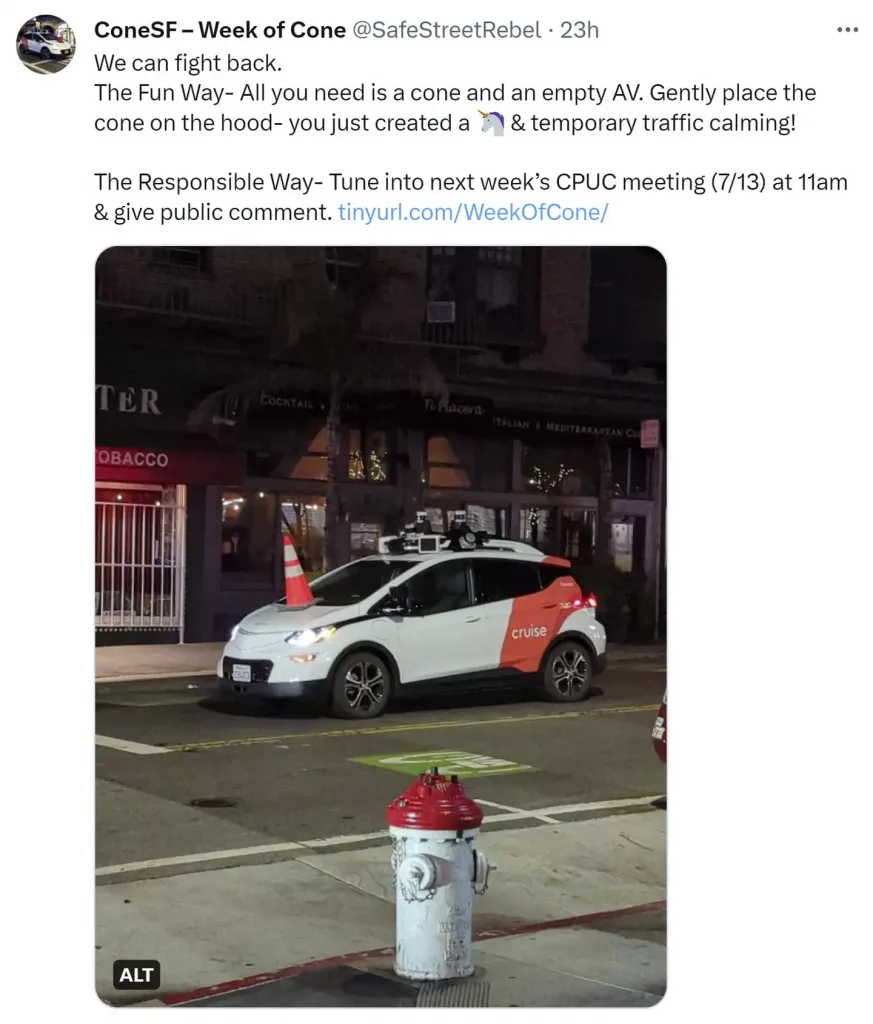Click the cruise logo on the car door
873x1024 pixels.
[x=529, y=632]
